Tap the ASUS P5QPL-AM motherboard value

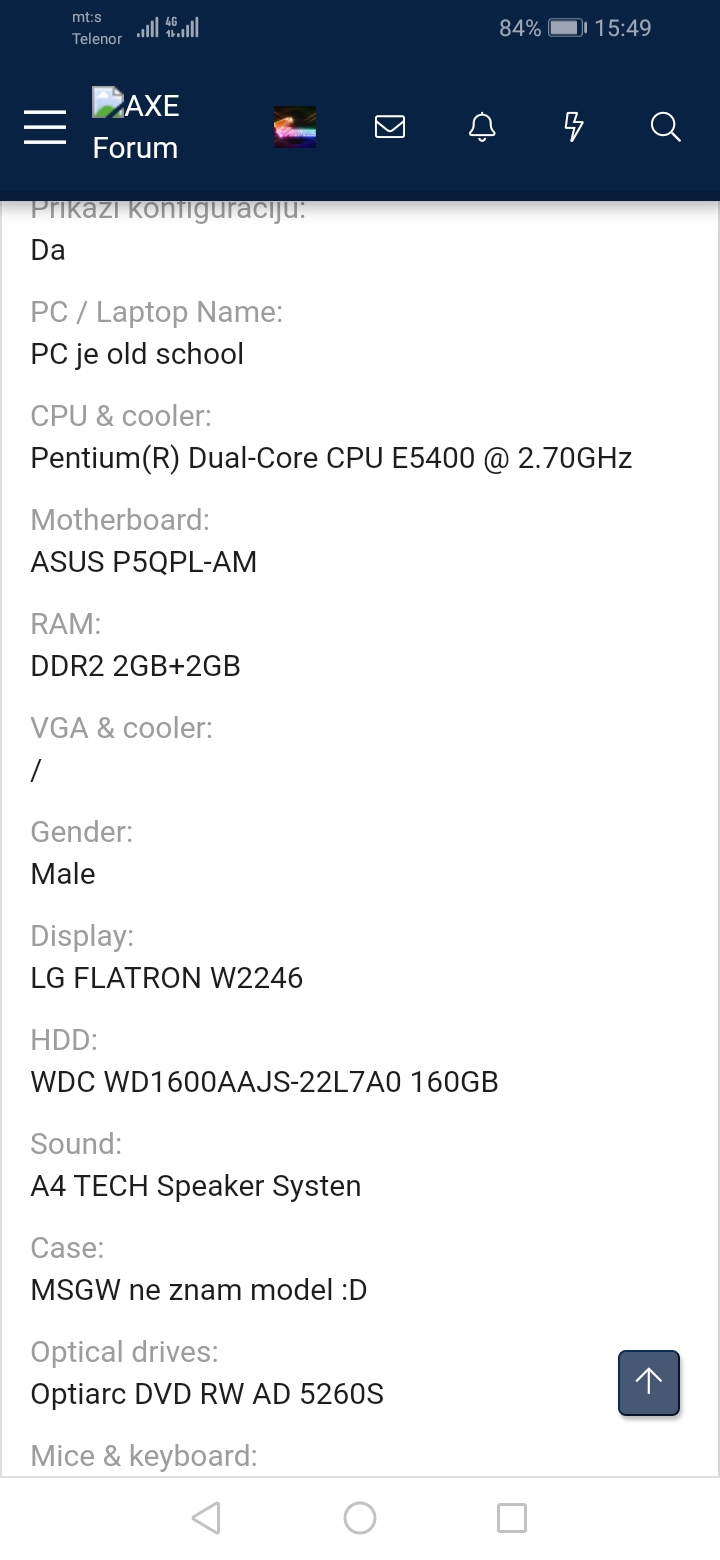click(x=144, y=562)
